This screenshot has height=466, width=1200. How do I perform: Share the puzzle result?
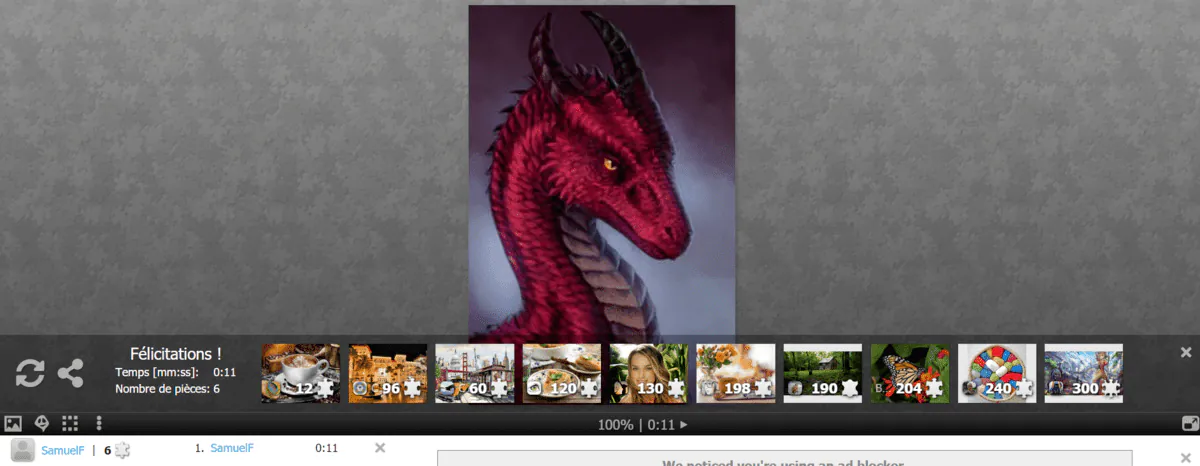point(70,374)
